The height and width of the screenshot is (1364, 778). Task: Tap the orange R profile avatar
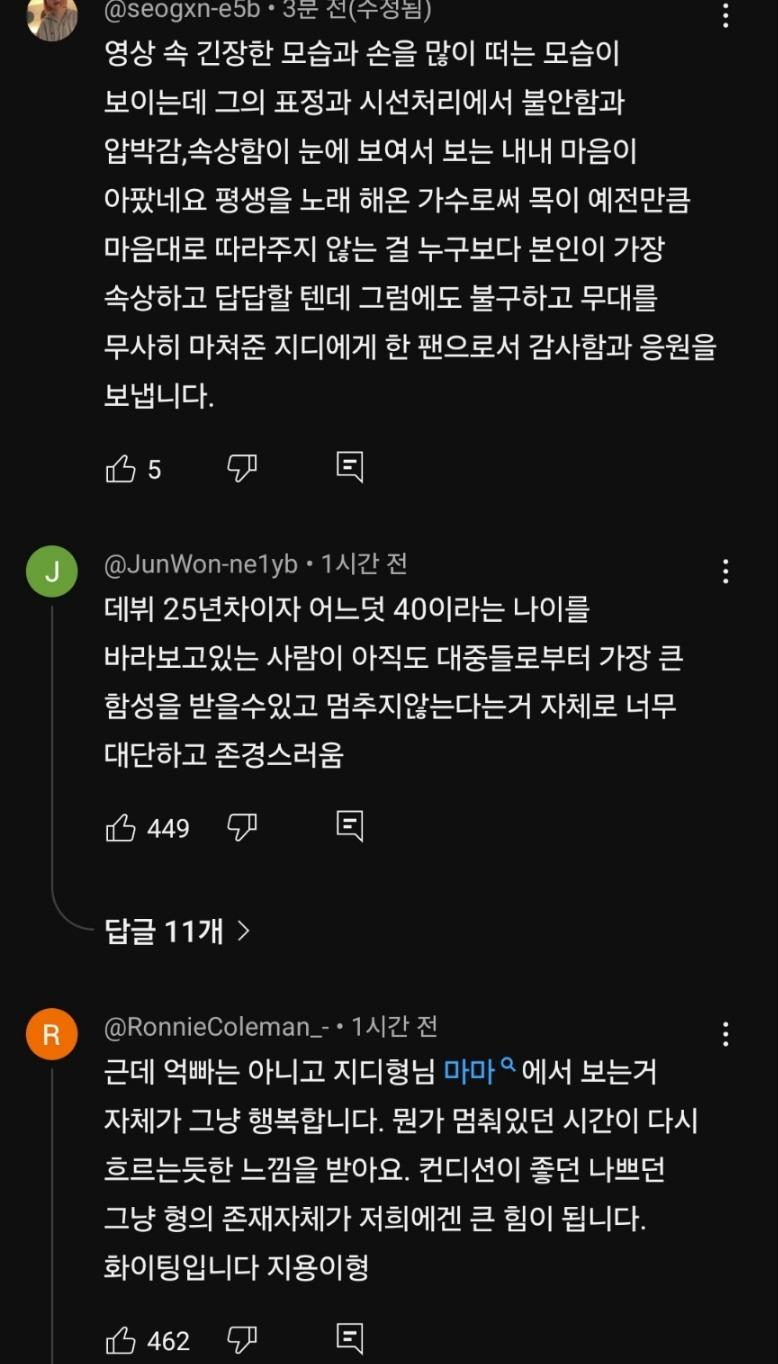[x=52, y=1035]
